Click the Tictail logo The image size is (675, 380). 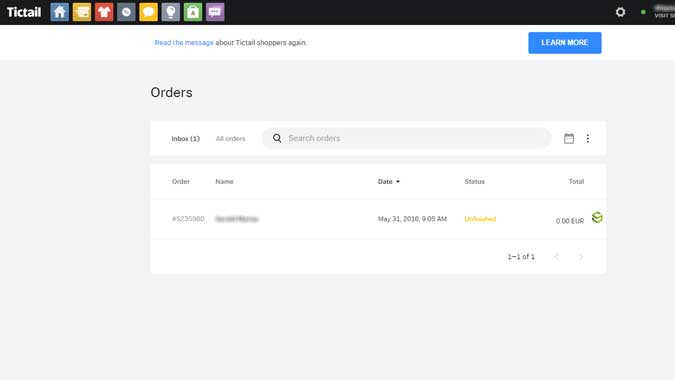click(24, 12)
